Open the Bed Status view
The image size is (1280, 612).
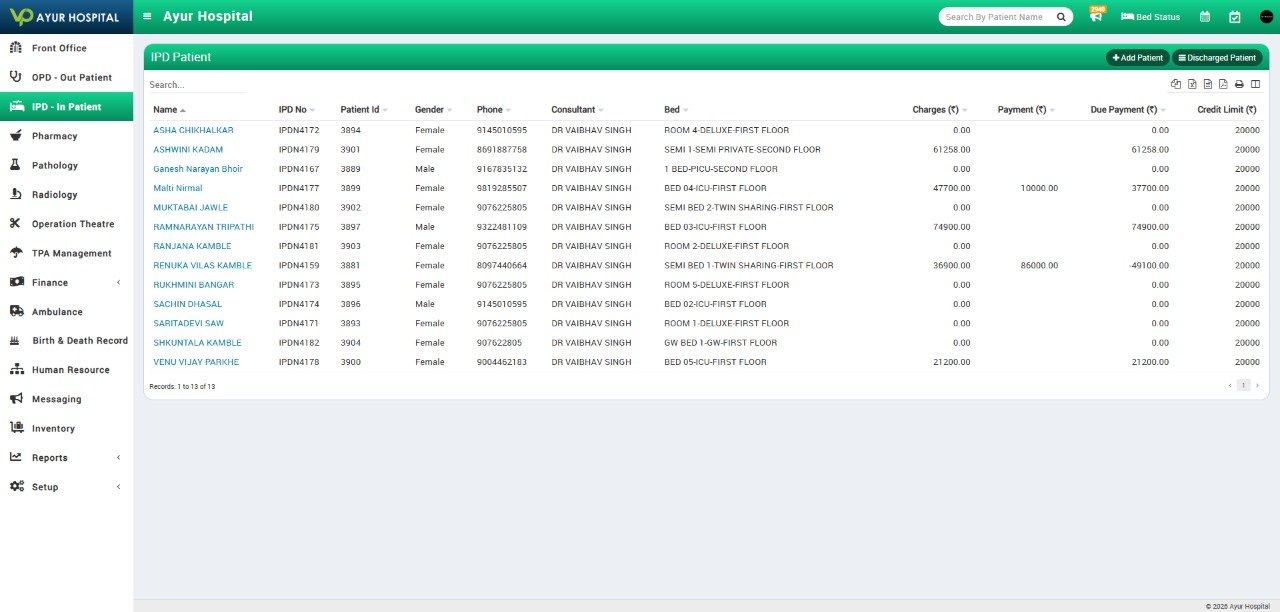pyautogui.click(x=1150, y=16)
